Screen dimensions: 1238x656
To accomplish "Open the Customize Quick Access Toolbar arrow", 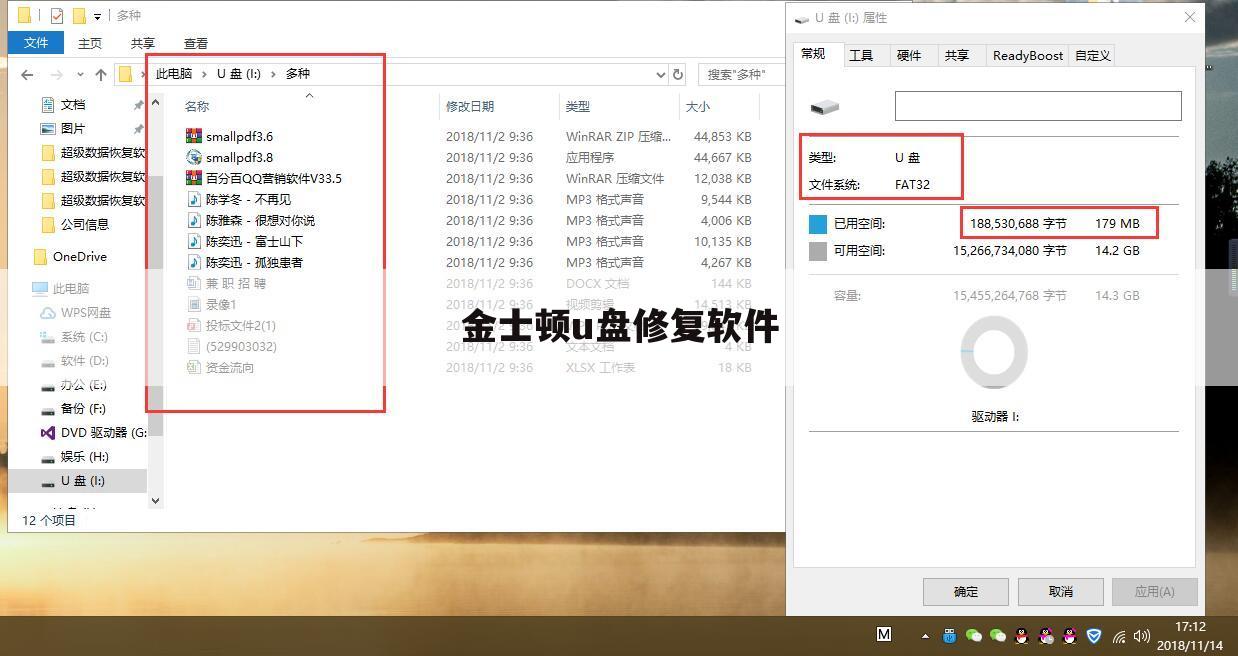I will (x=97, y=16).
